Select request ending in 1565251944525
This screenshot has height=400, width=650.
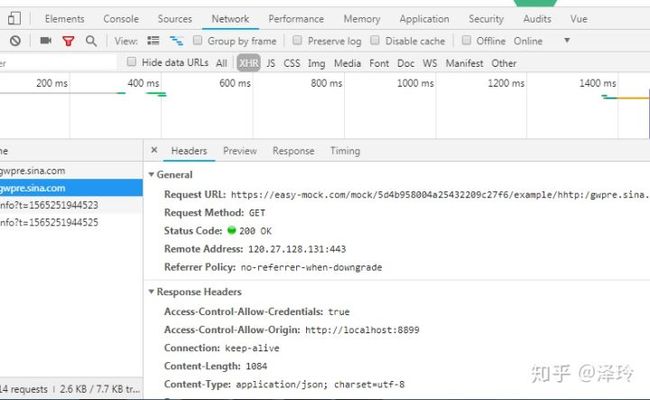pos(71,222)
